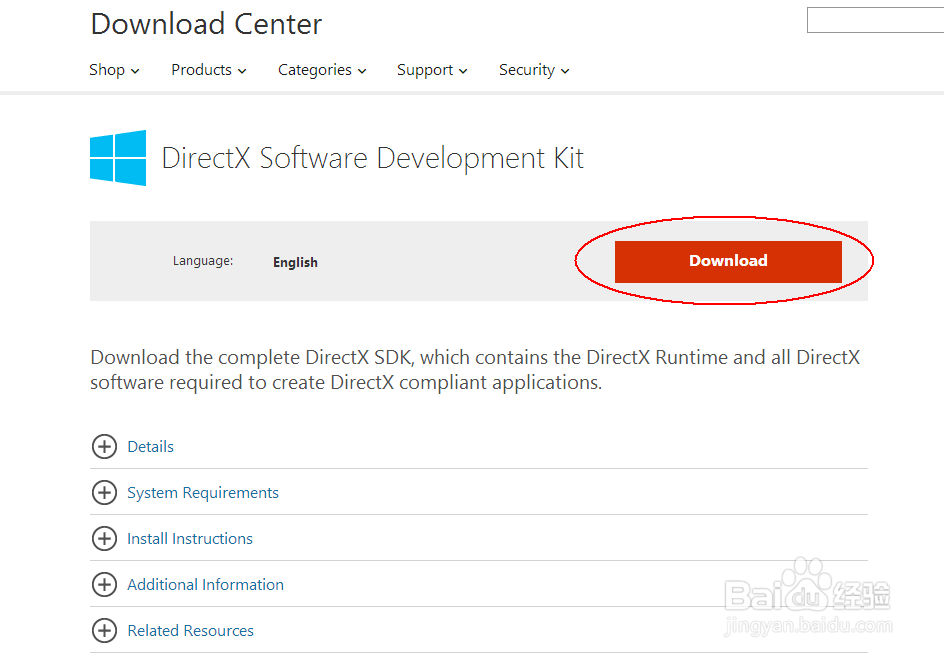The height and width of the screenshot is (658, 944).
Task: Click the plus icon beside System Requirements
Action: [x=105, y=493]
